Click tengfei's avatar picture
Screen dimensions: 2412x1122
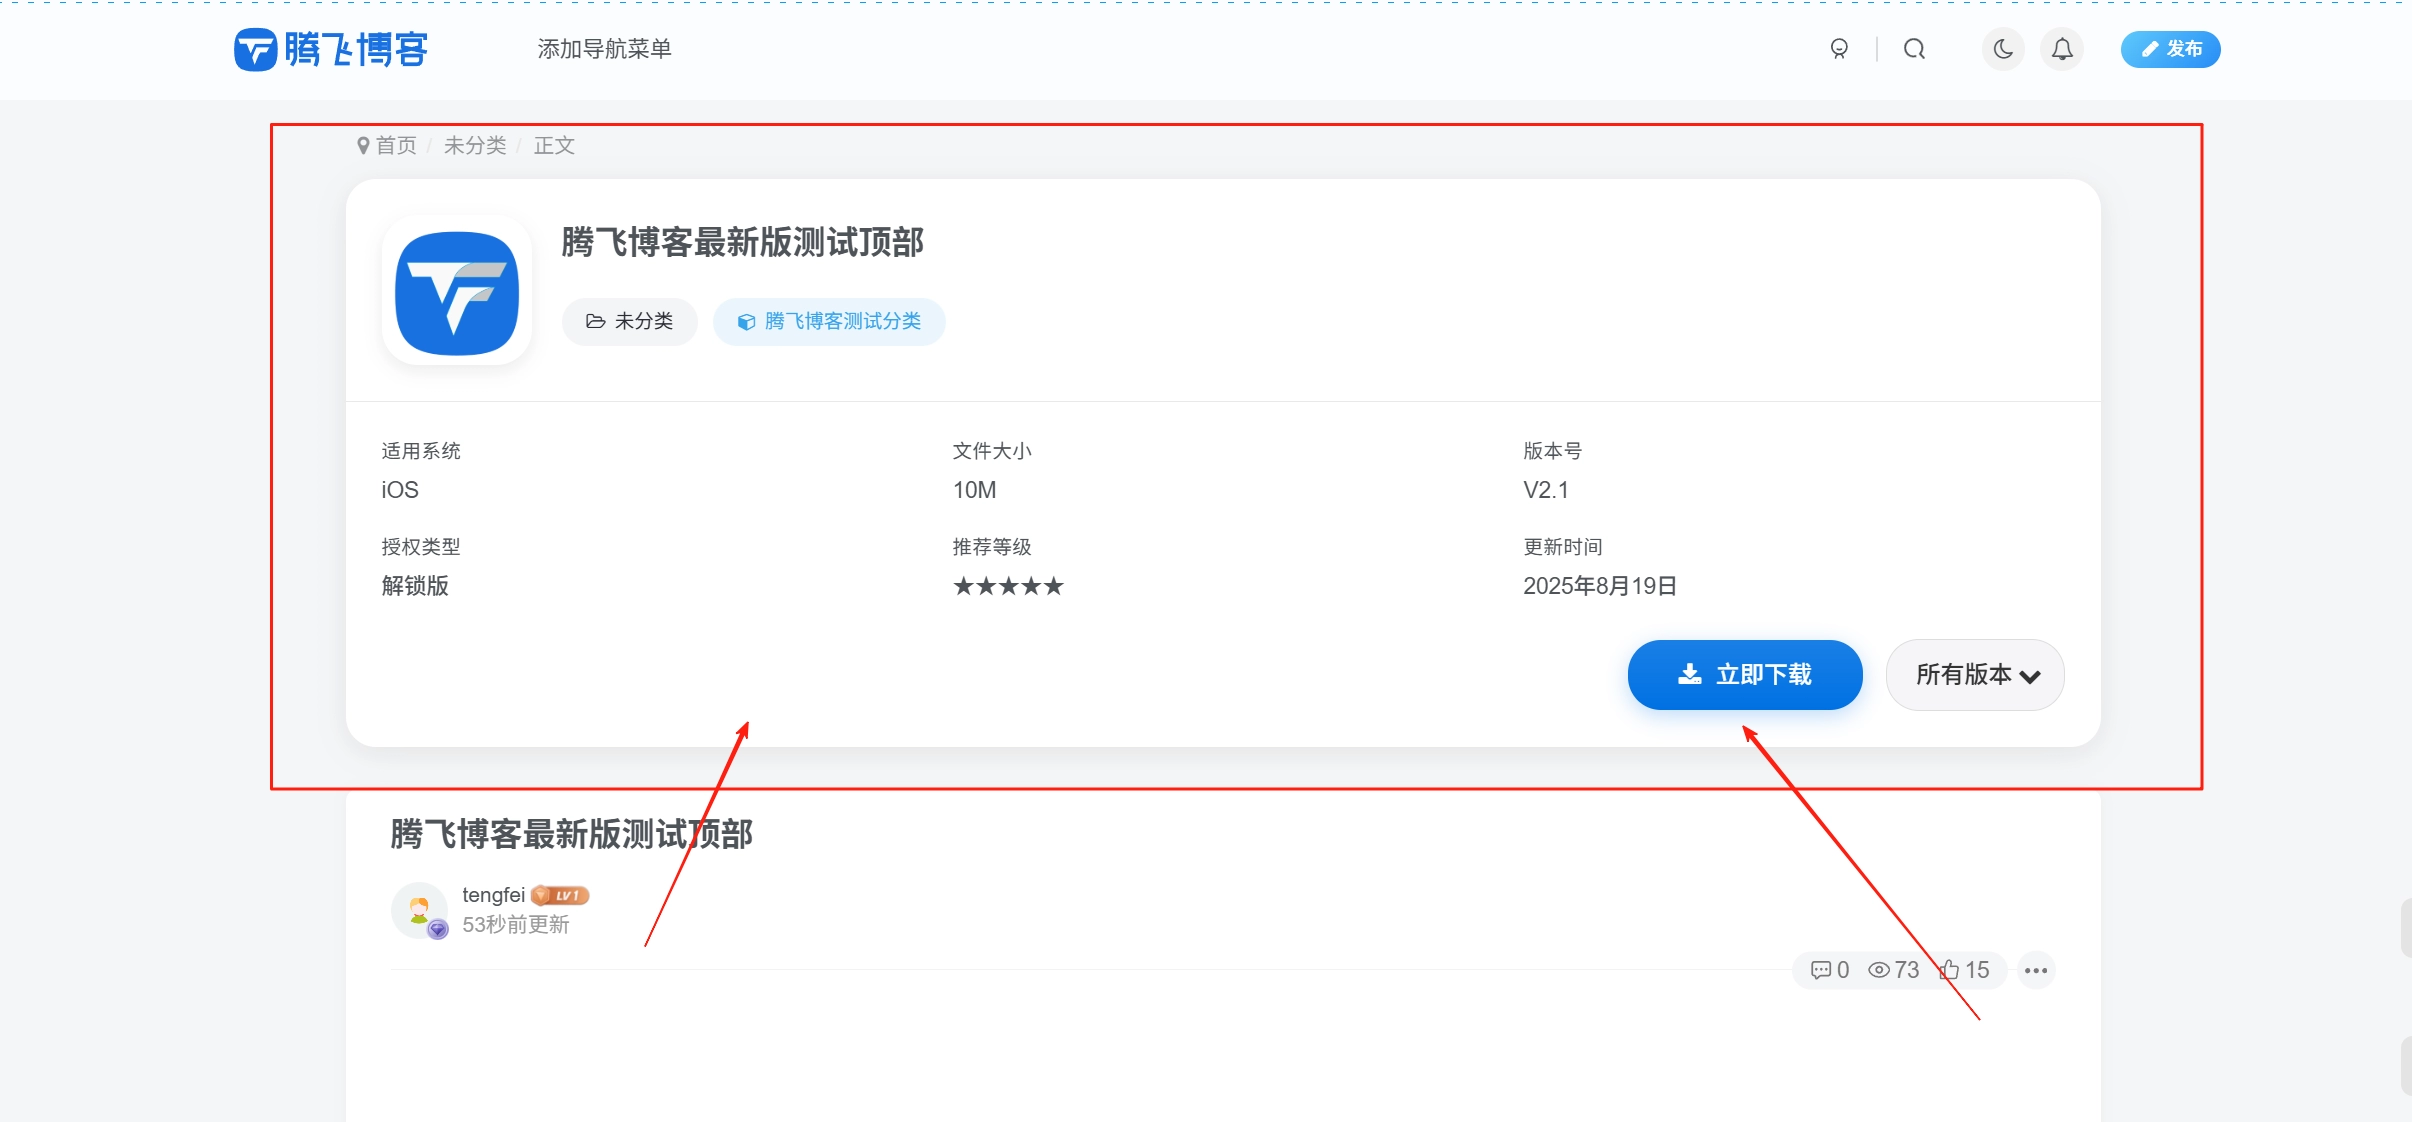(x=421, y=910)
